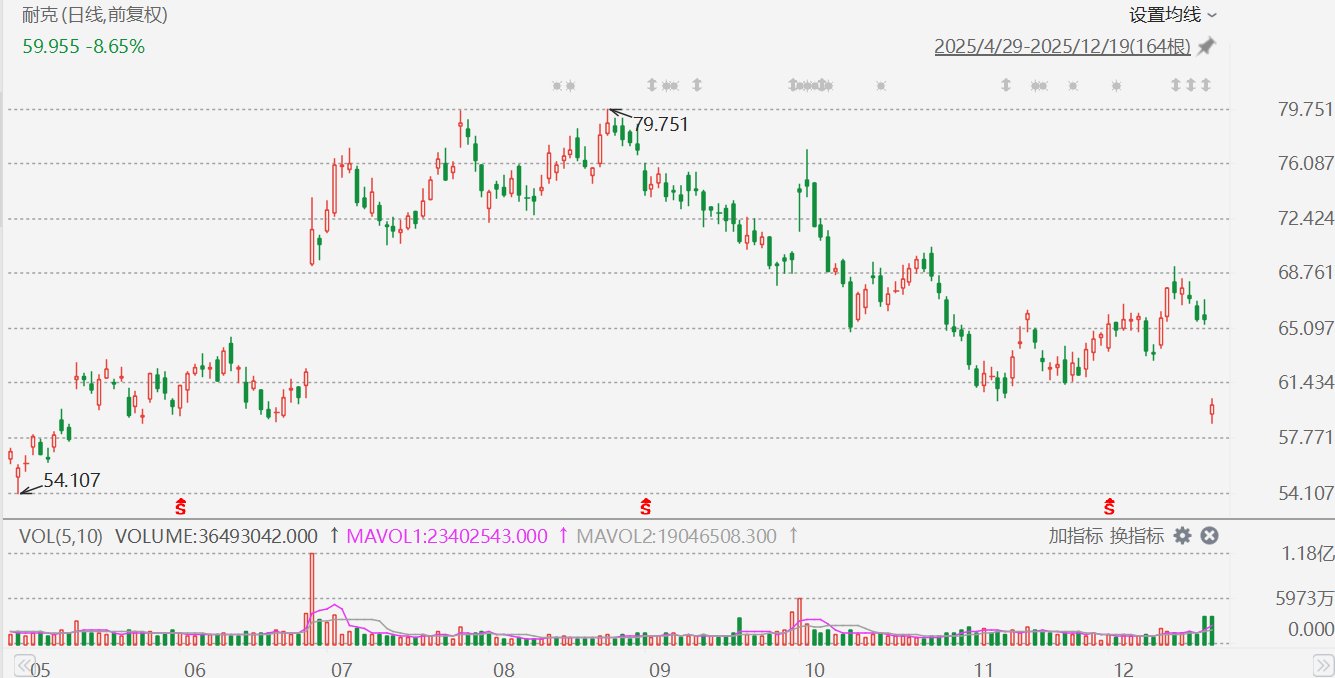Select the latest red candlestick after the gap down
The height and width of the screenshot is (678, 1335).
(1212, 410)
